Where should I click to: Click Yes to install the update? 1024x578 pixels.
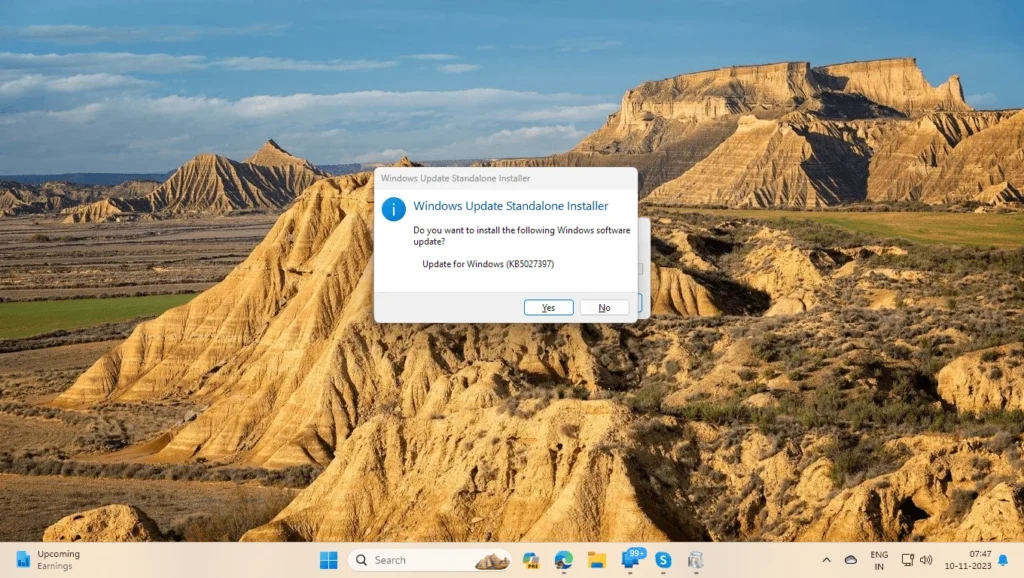(x=549, y=308)
